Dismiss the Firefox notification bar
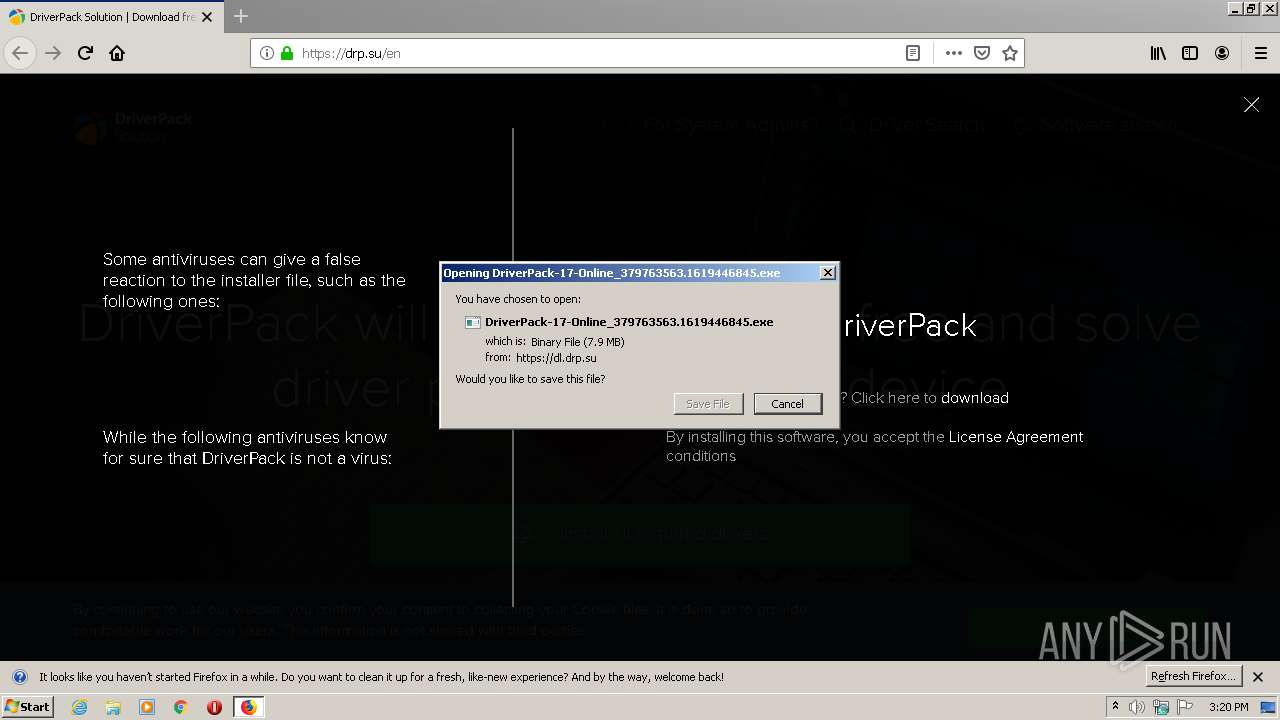The height and width of the screenshot is (720, 1280). click(x=1258, y=677)
